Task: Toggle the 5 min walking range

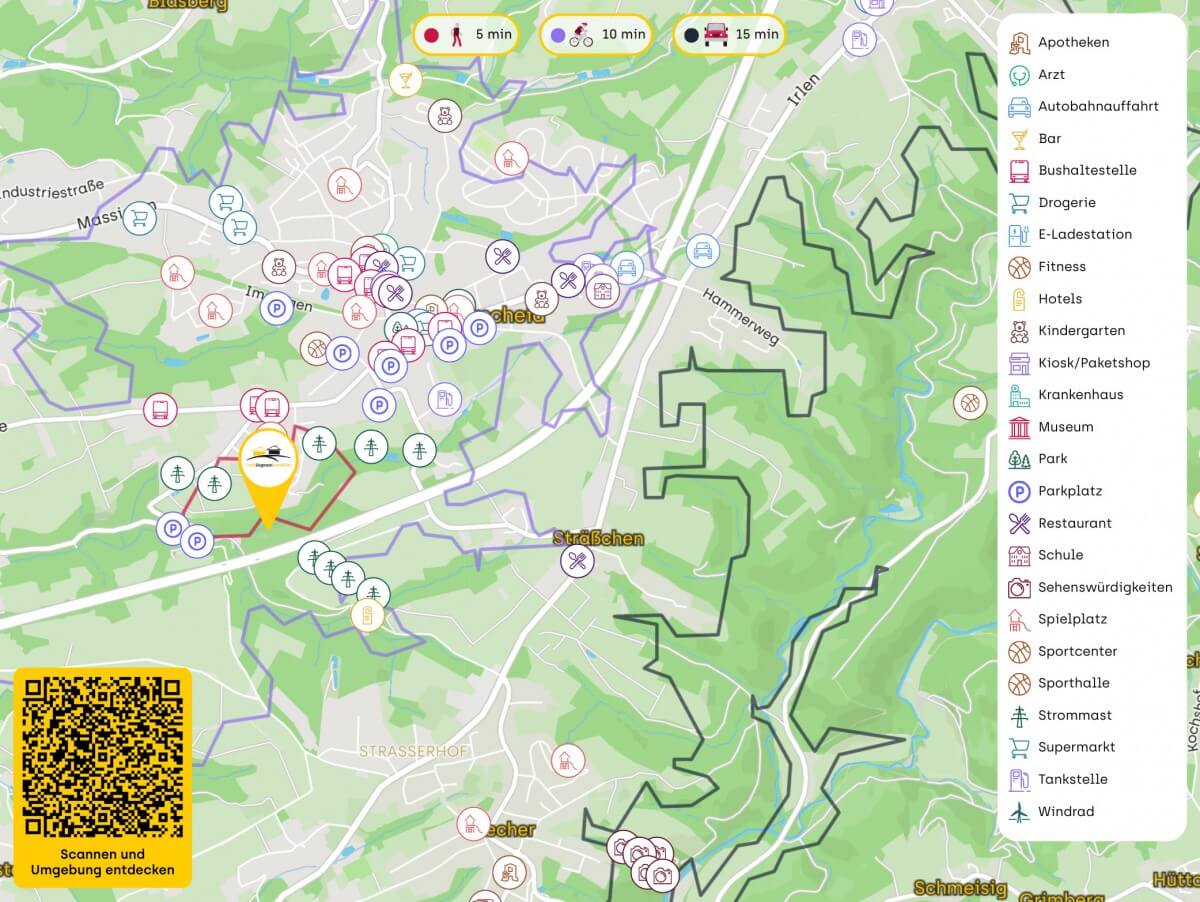Action: [x=467, y=35]
